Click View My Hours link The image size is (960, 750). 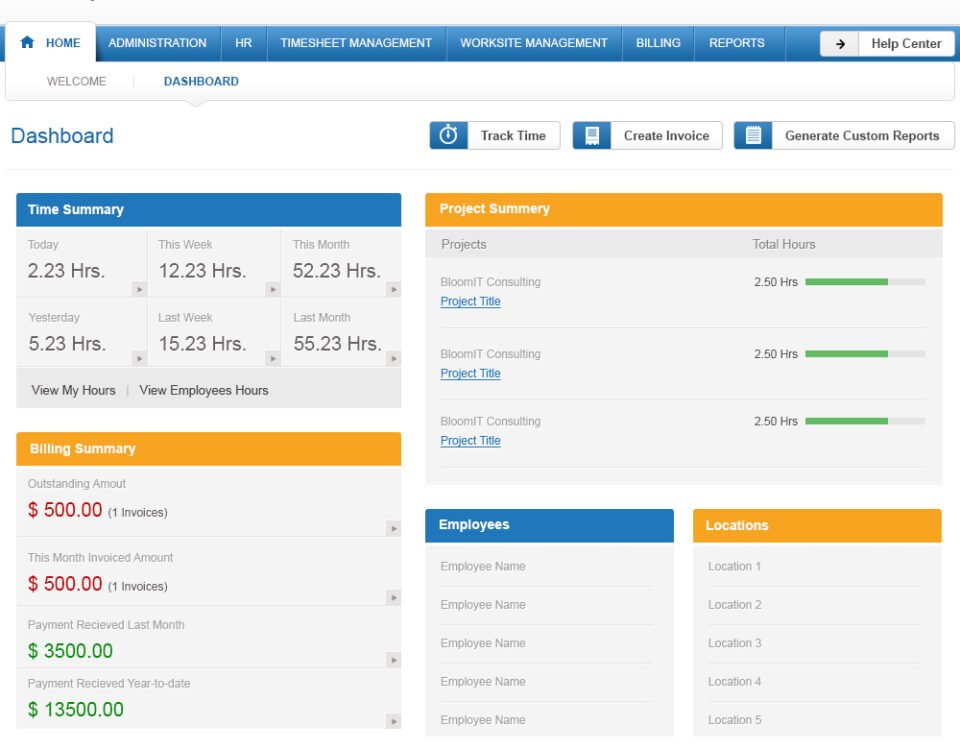pyautogui.click(x=73, y=390)
